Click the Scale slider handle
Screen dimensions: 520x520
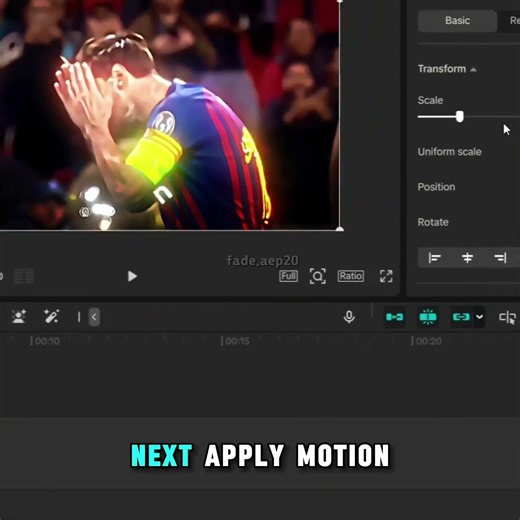click(460, 117)
